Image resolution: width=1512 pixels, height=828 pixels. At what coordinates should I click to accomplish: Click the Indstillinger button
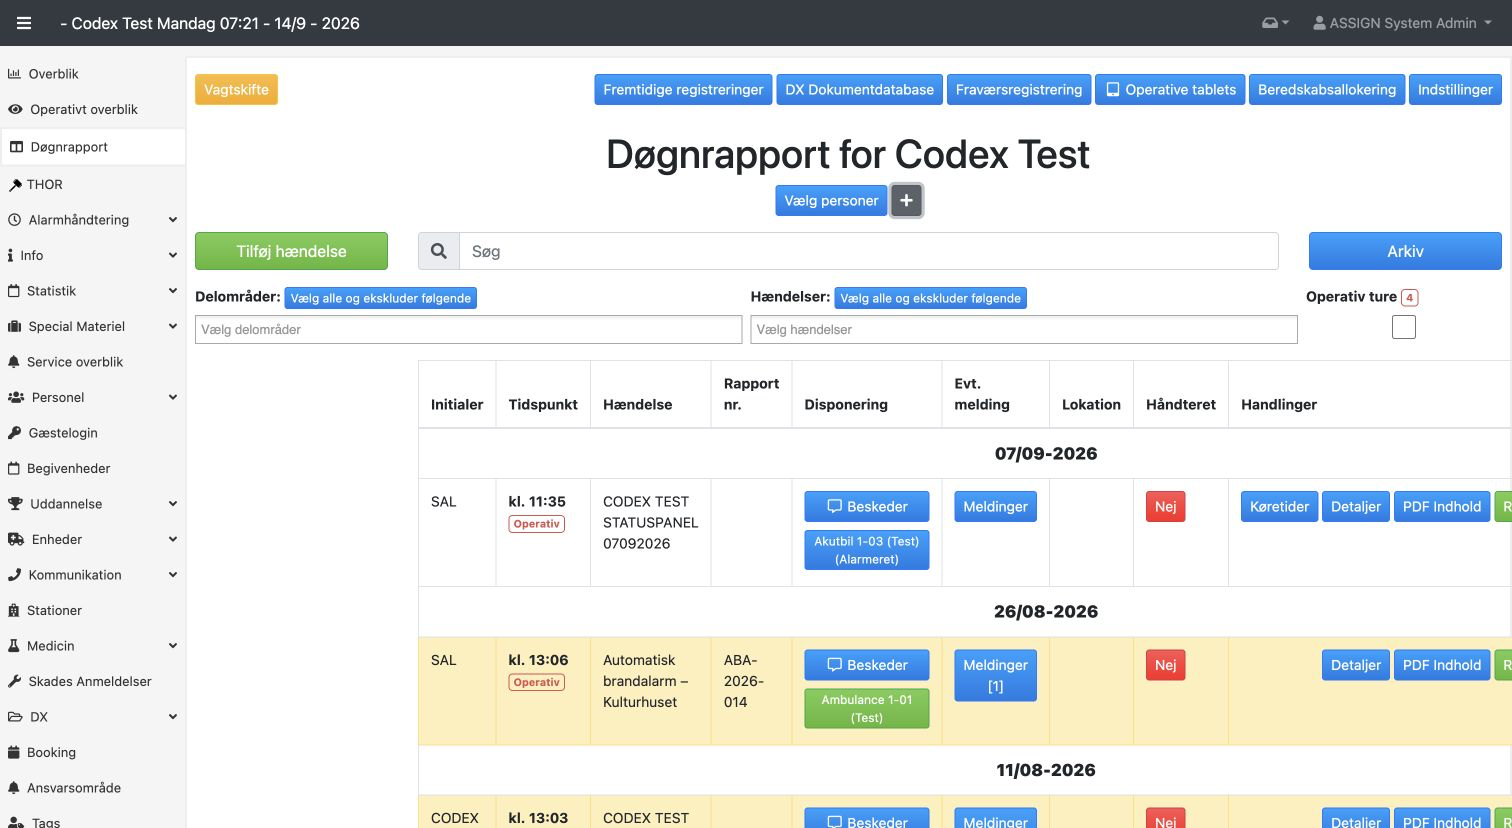[1455, 89]
